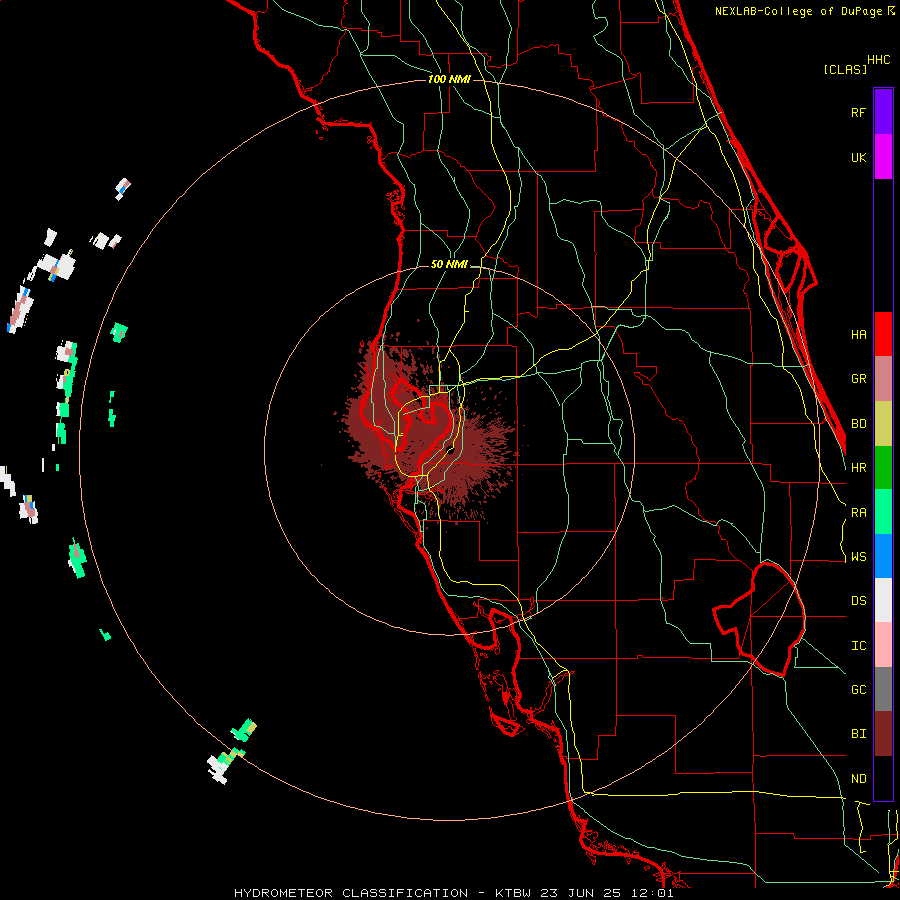
Task: Click the RF legend label
Action: point(858,112)
